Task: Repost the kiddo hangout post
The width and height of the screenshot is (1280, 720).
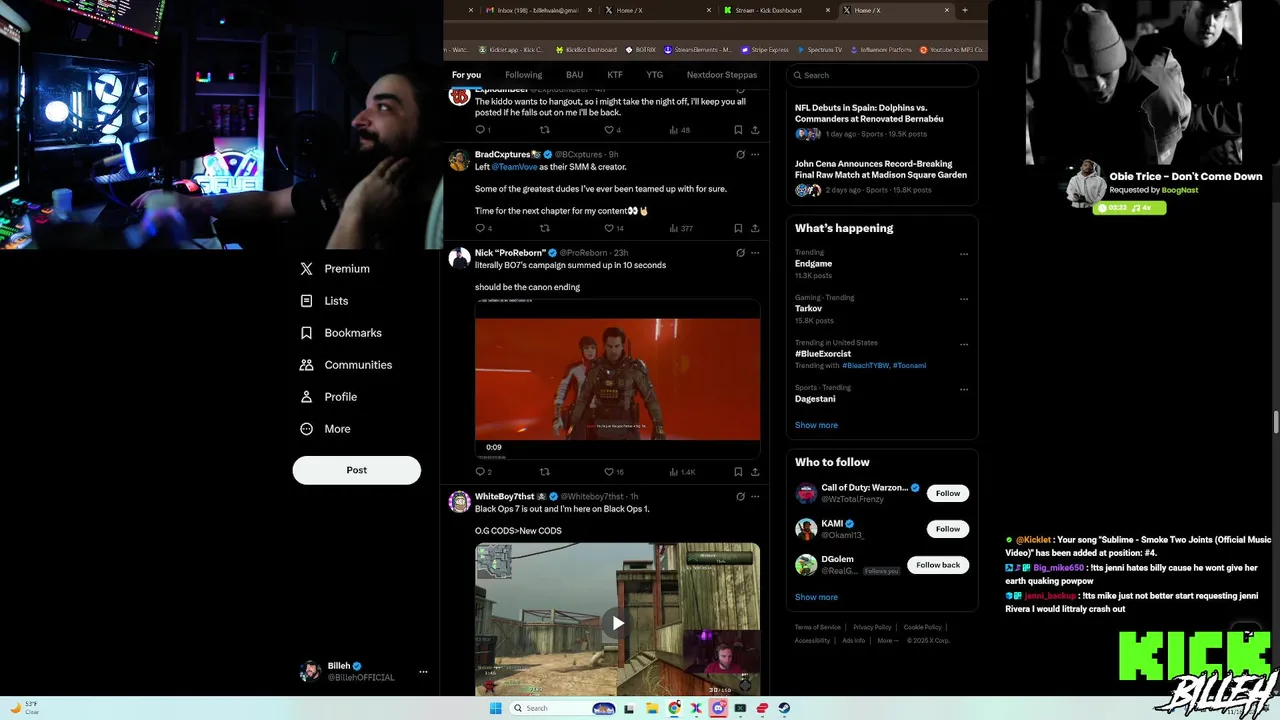Action: pos(545,130)
